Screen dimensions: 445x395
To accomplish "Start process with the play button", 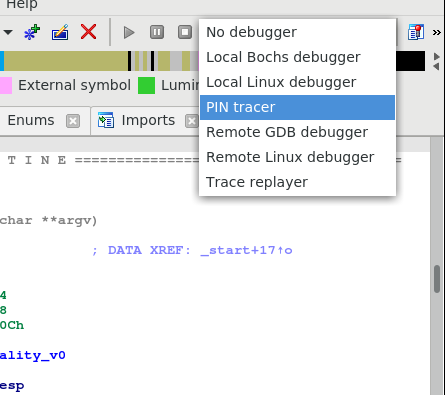I will click(129, 33).
